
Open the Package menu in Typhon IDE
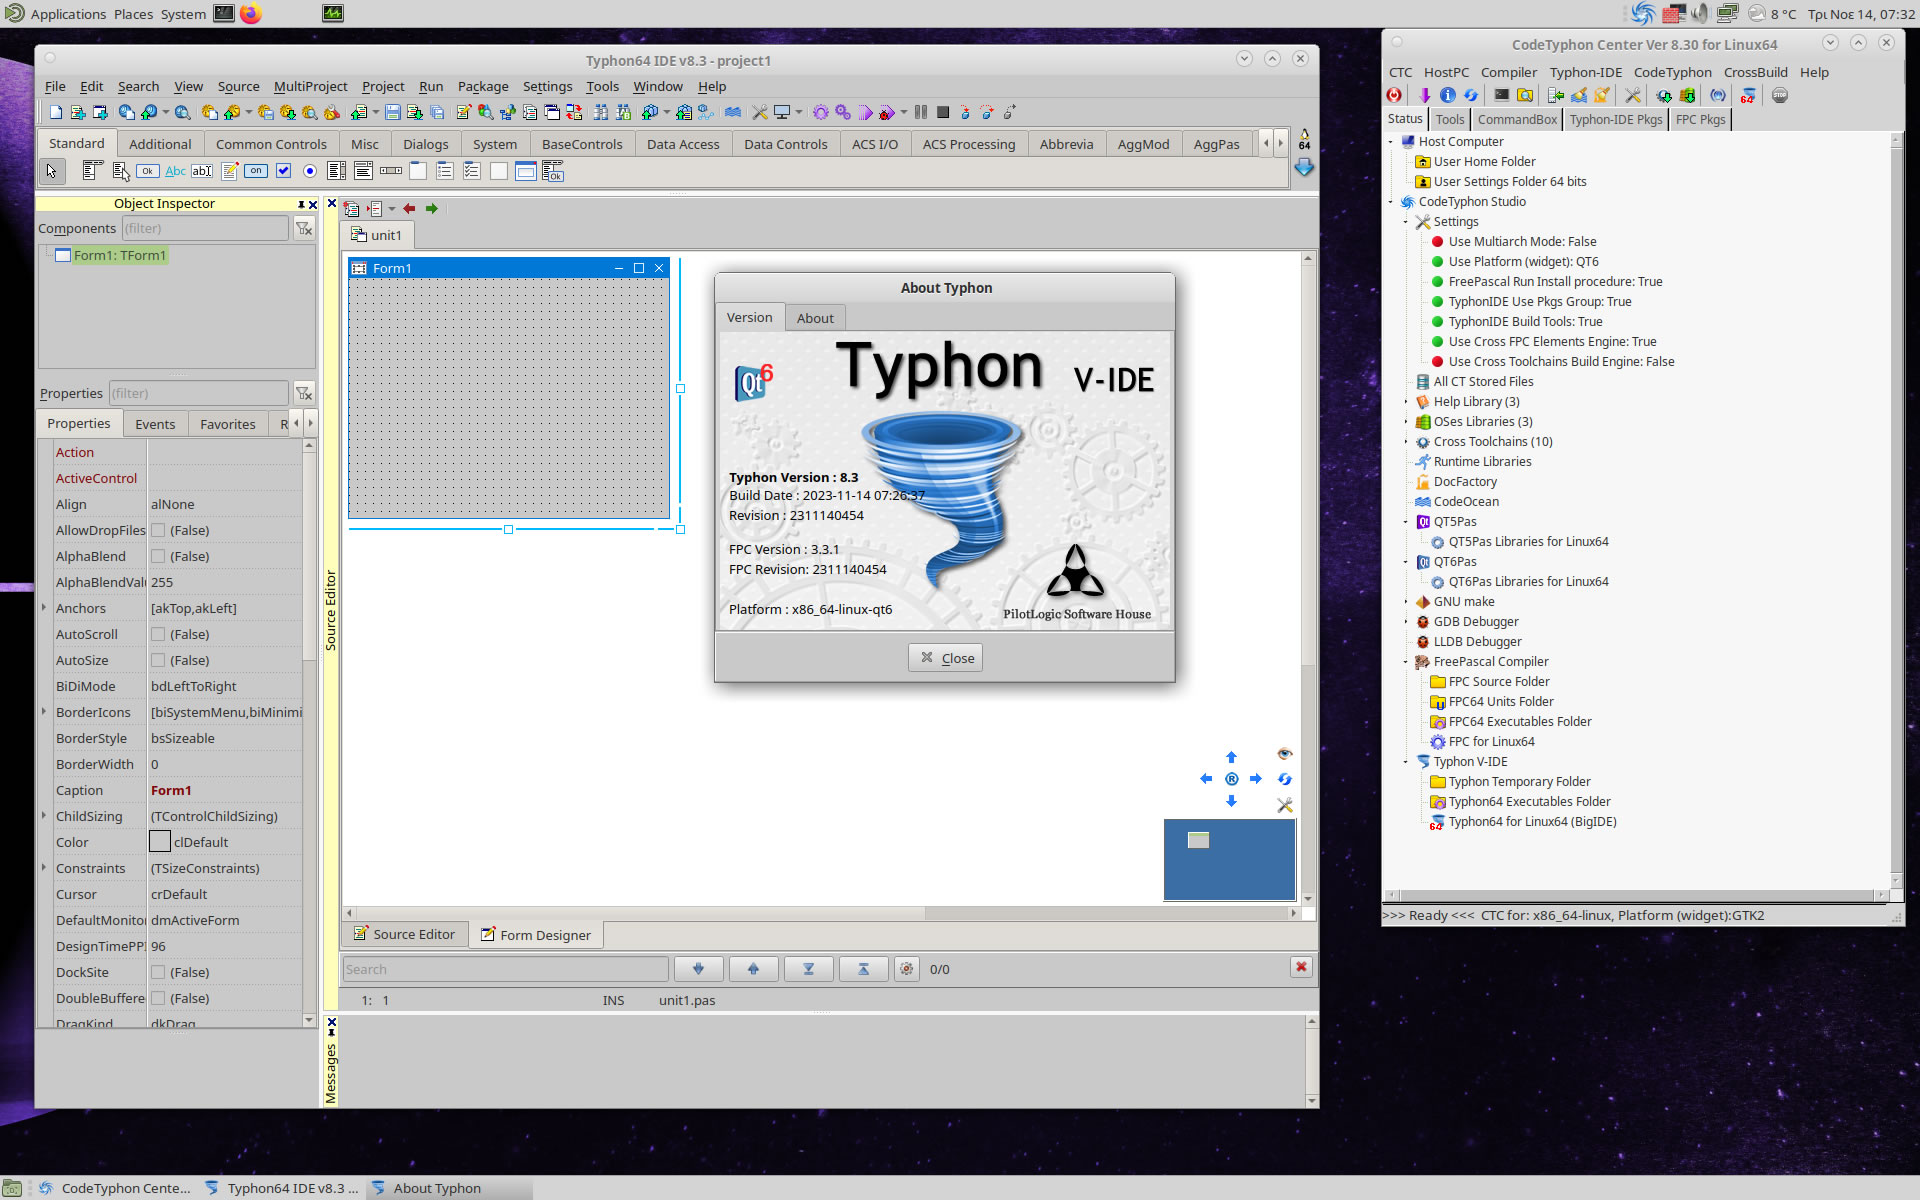[x=483, y=86]
